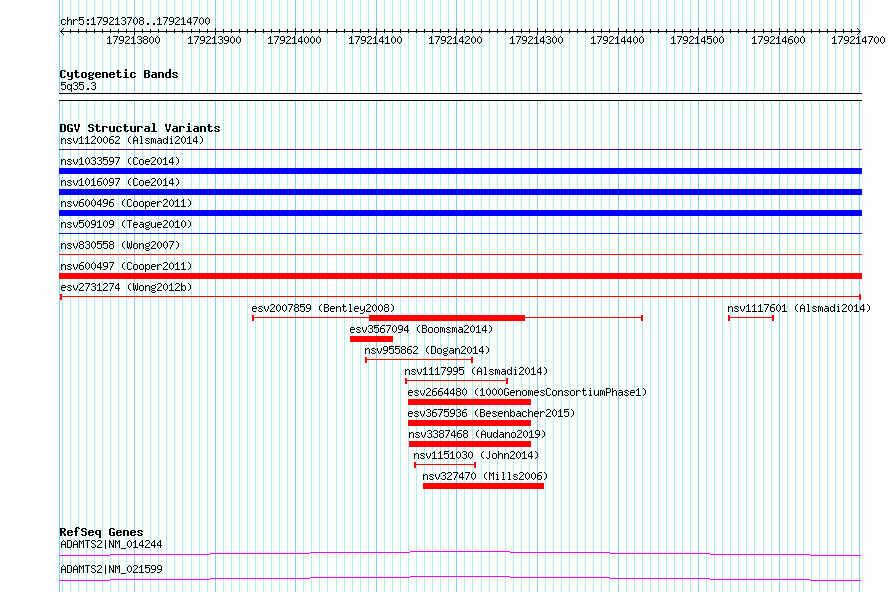The image size is (890, 592).
Task: Click the DGV Structural Variants track title
Action: 140,128
